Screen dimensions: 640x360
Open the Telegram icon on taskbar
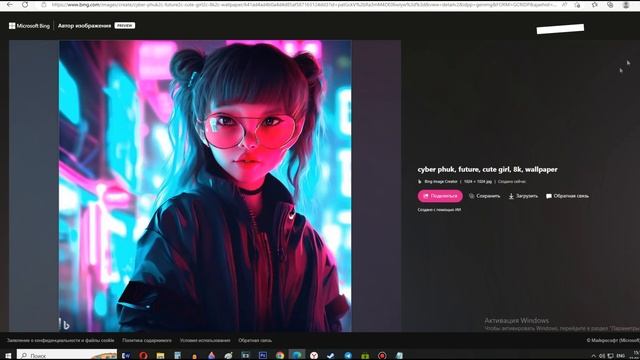click(x=348, y=356)
